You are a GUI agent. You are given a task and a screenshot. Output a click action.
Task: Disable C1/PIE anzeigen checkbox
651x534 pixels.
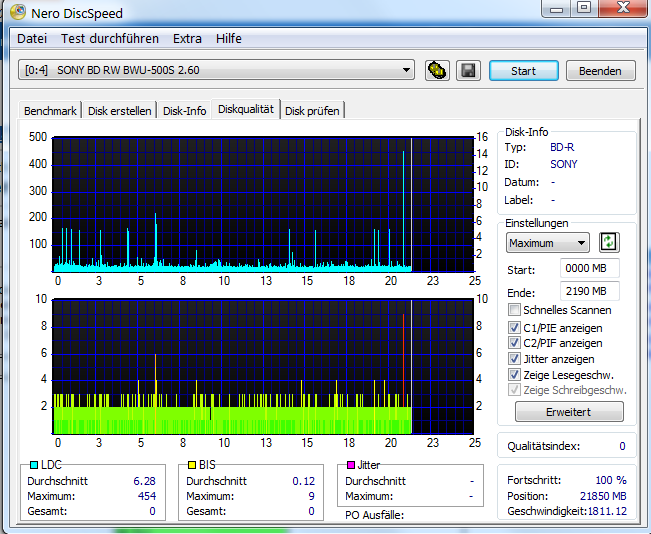pos(514,328)
